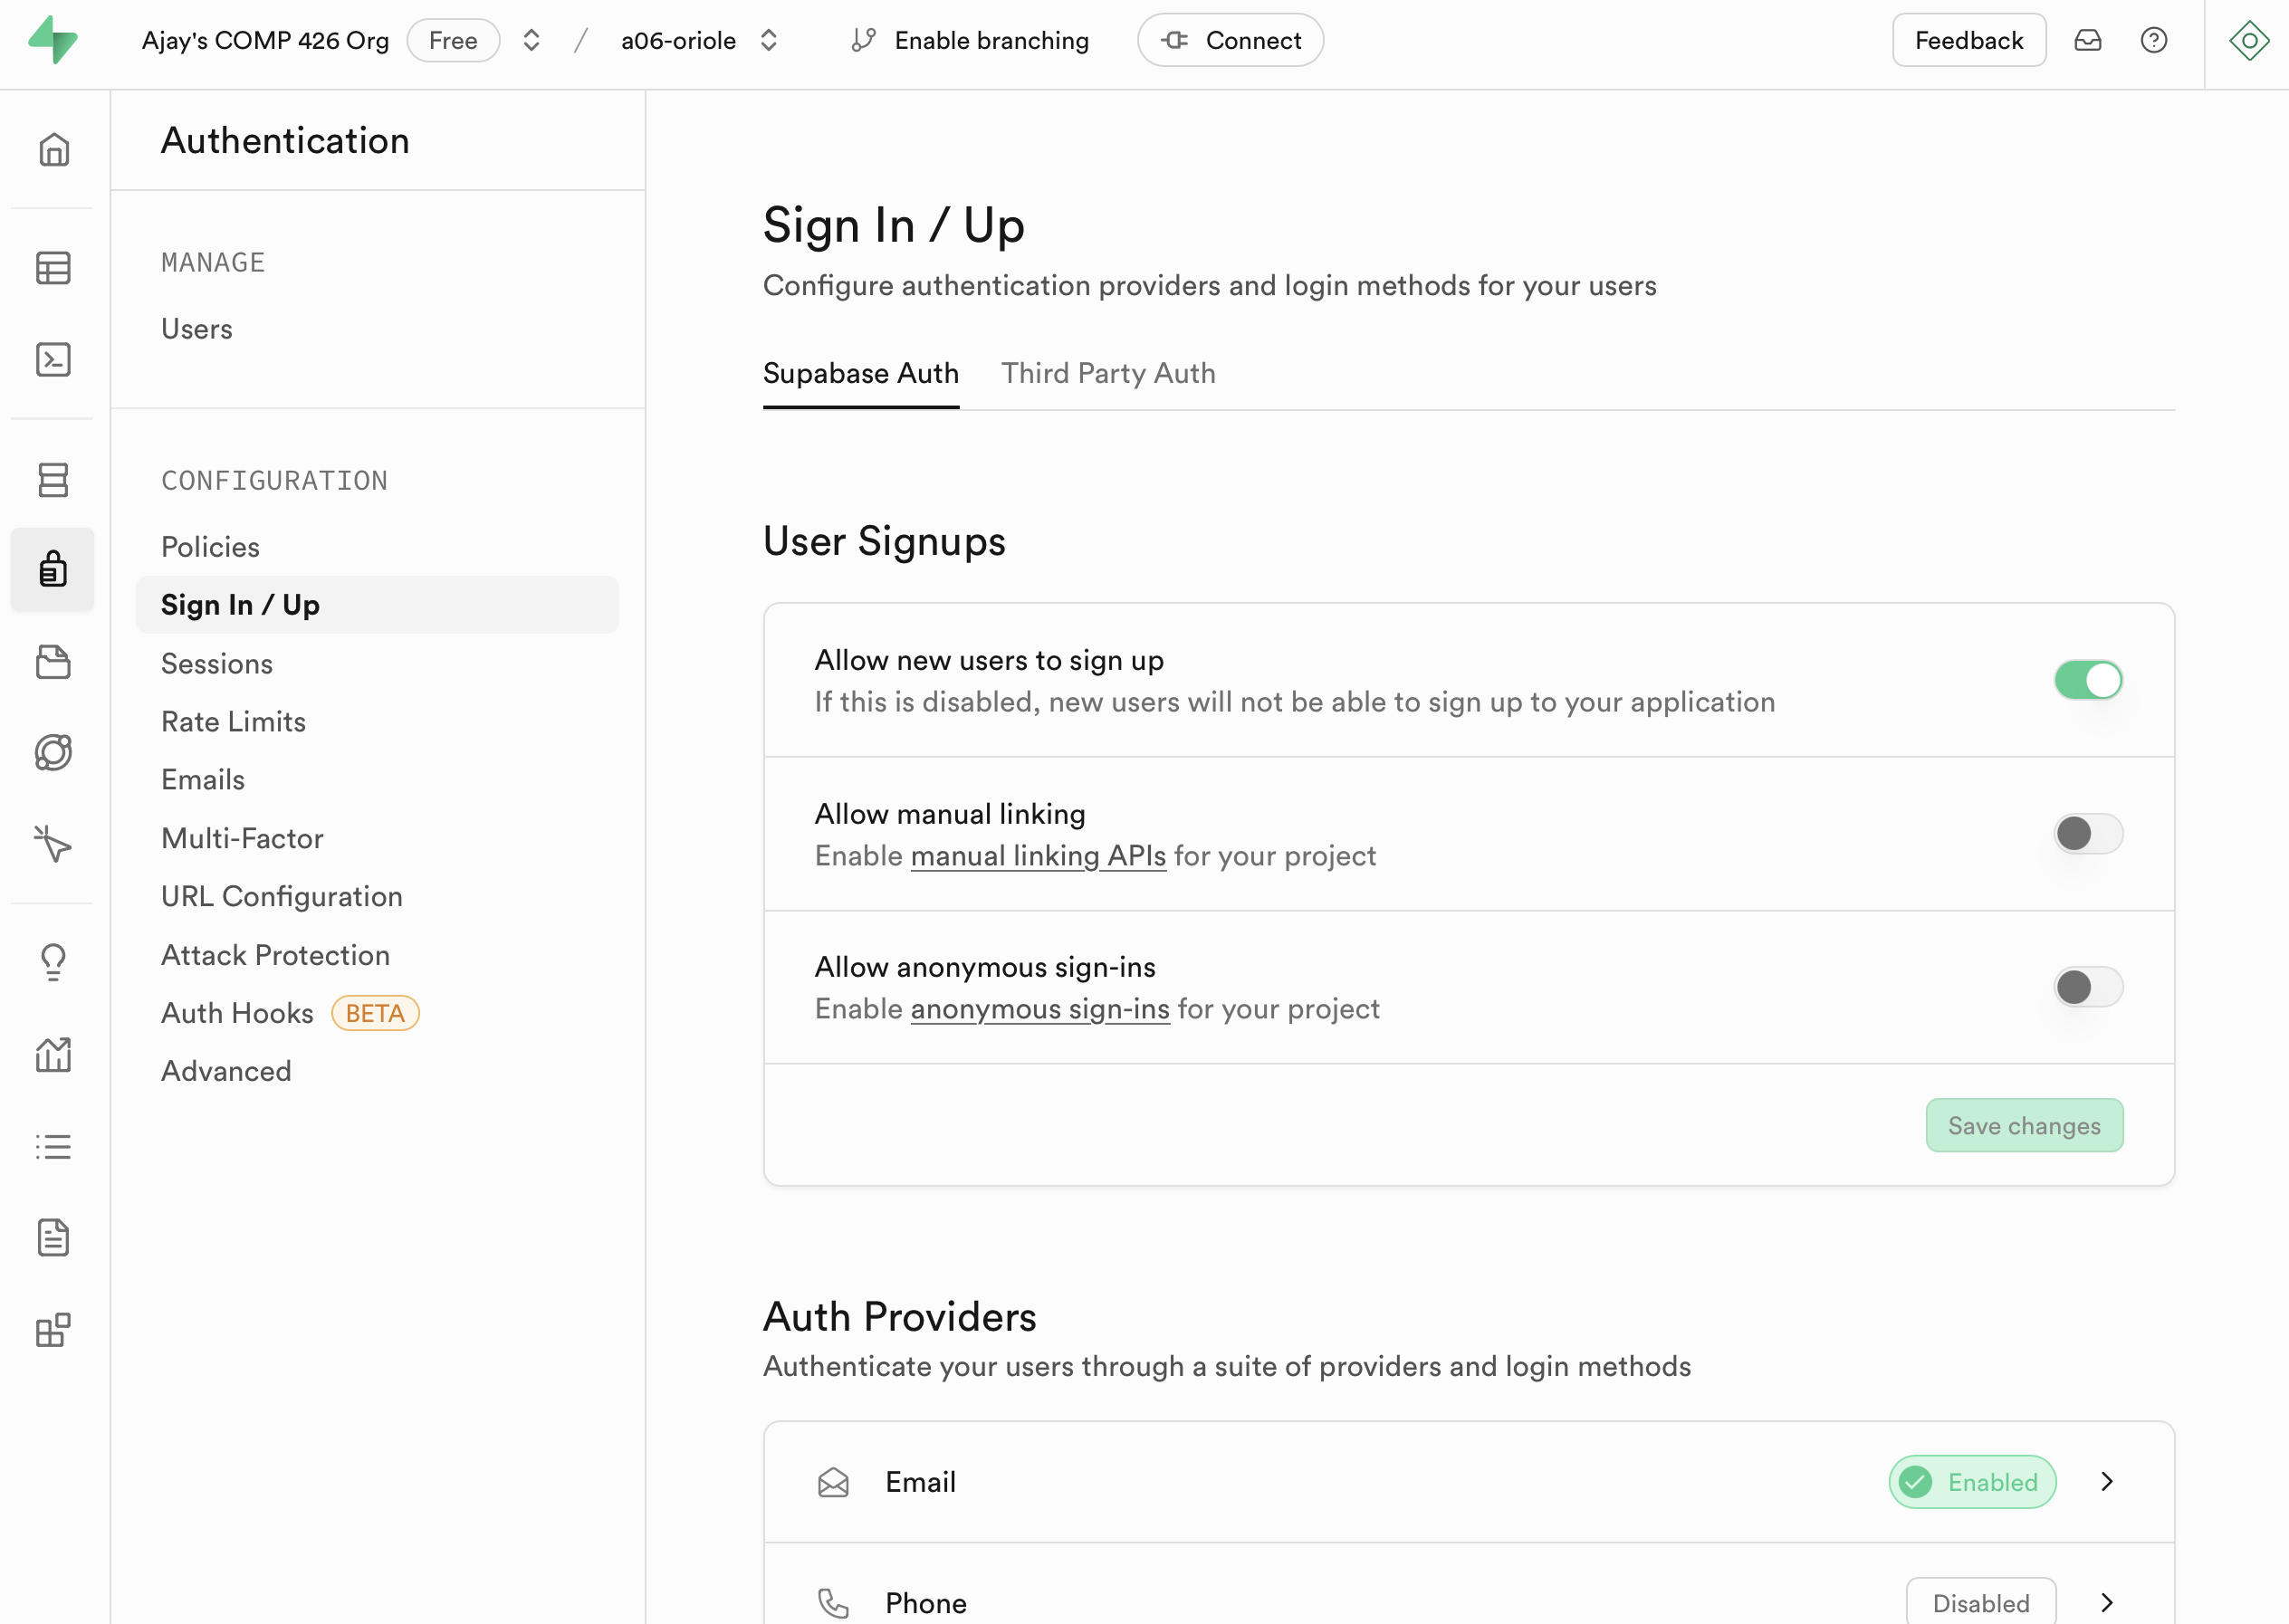Click the Enabled status badge for Email
This screenshot has height=1624, width=2289.
[x=1972, y=1482]
